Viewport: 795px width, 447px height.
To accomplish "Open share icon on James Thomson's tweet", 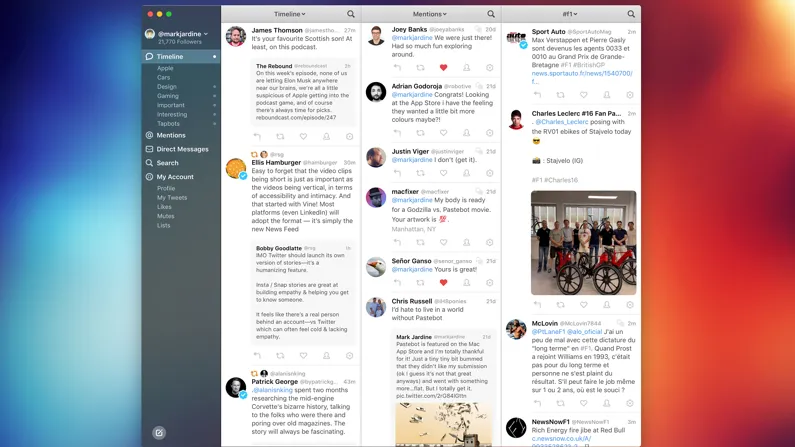I will click(327, 136).
